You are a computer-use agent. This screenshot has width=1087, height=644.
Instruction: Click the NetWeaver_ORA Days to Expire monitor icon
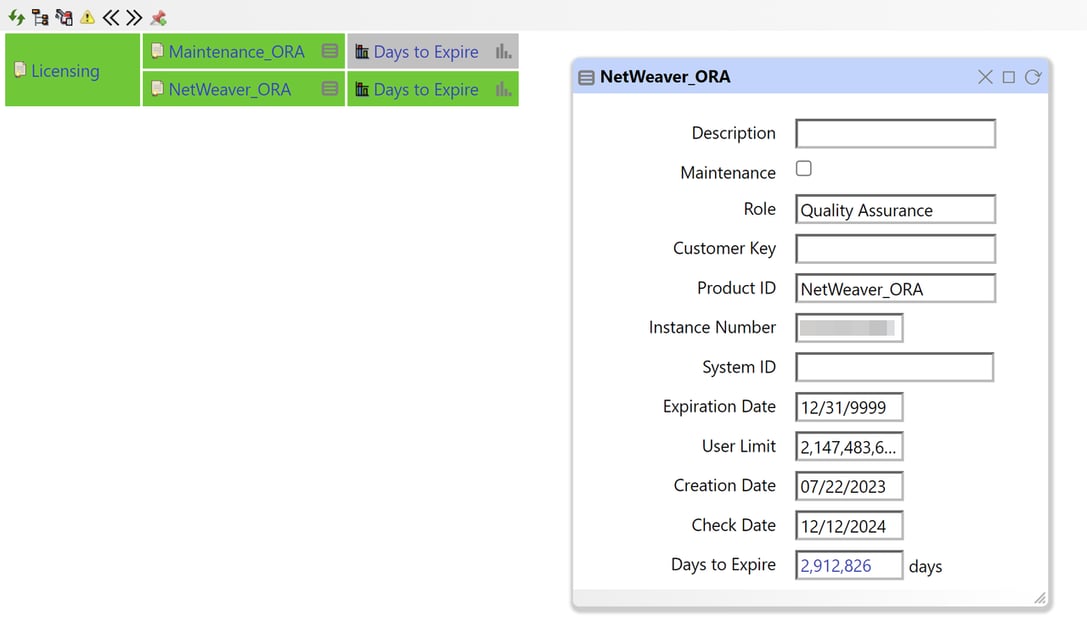(362, 89)
